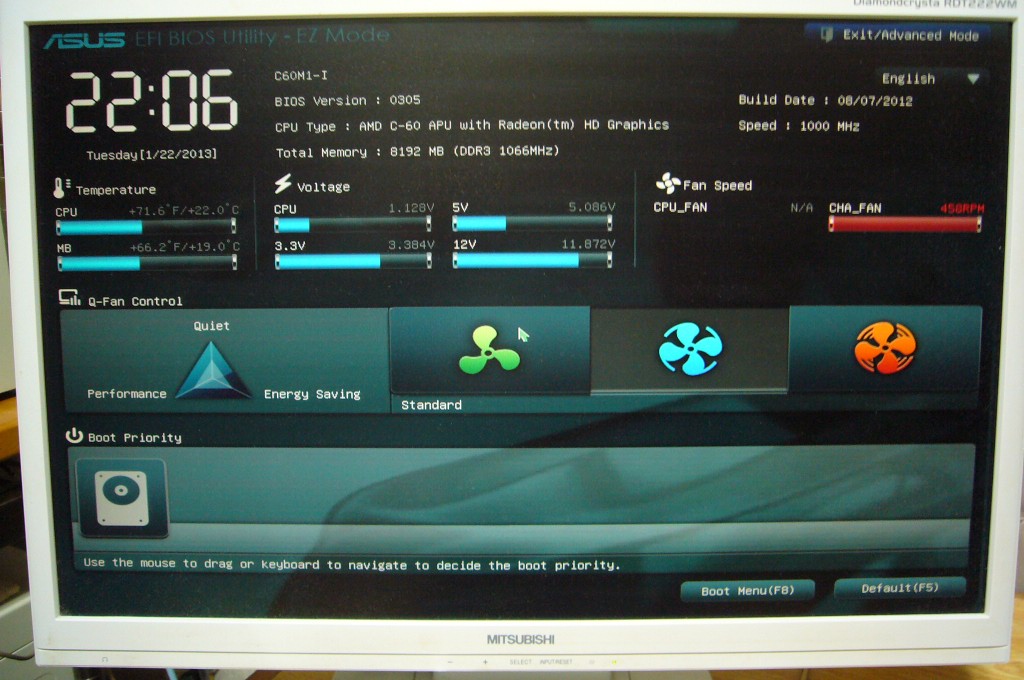
Task: Select the green Standard fan mode icon
Action: click(x=489, y=349)
